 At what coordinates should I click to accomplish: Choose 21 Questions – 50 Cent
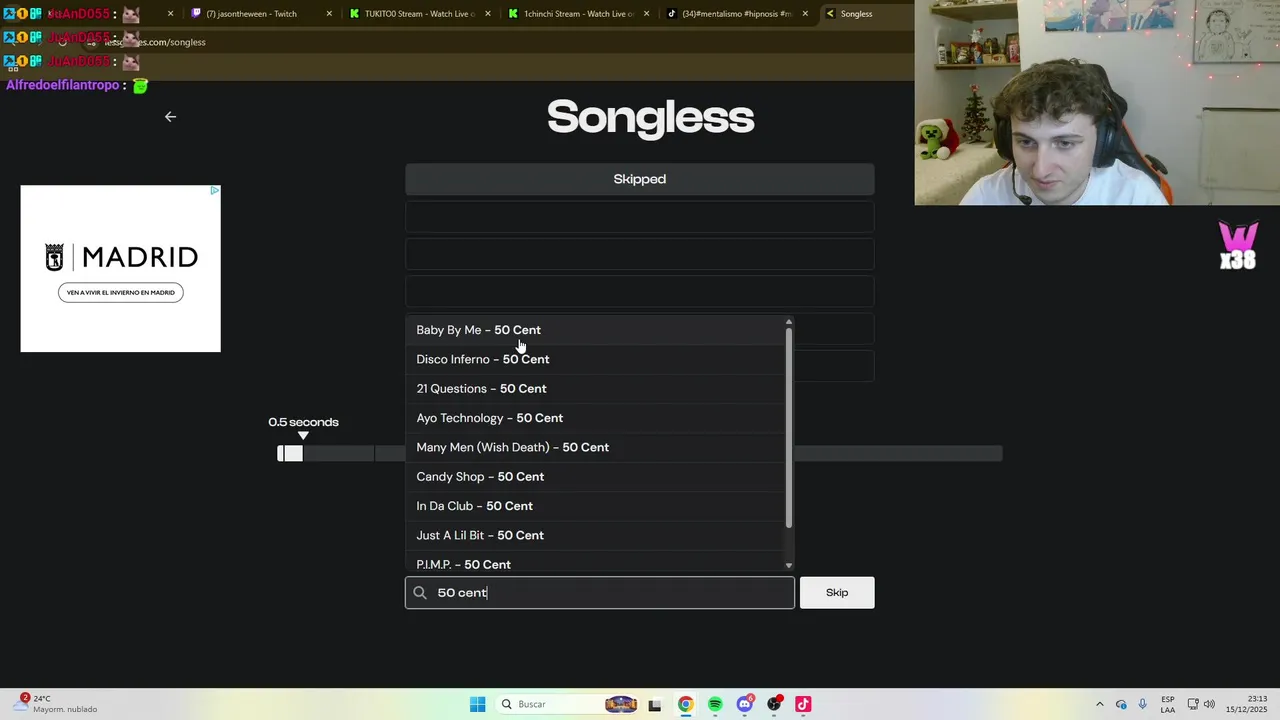[595, 389]
